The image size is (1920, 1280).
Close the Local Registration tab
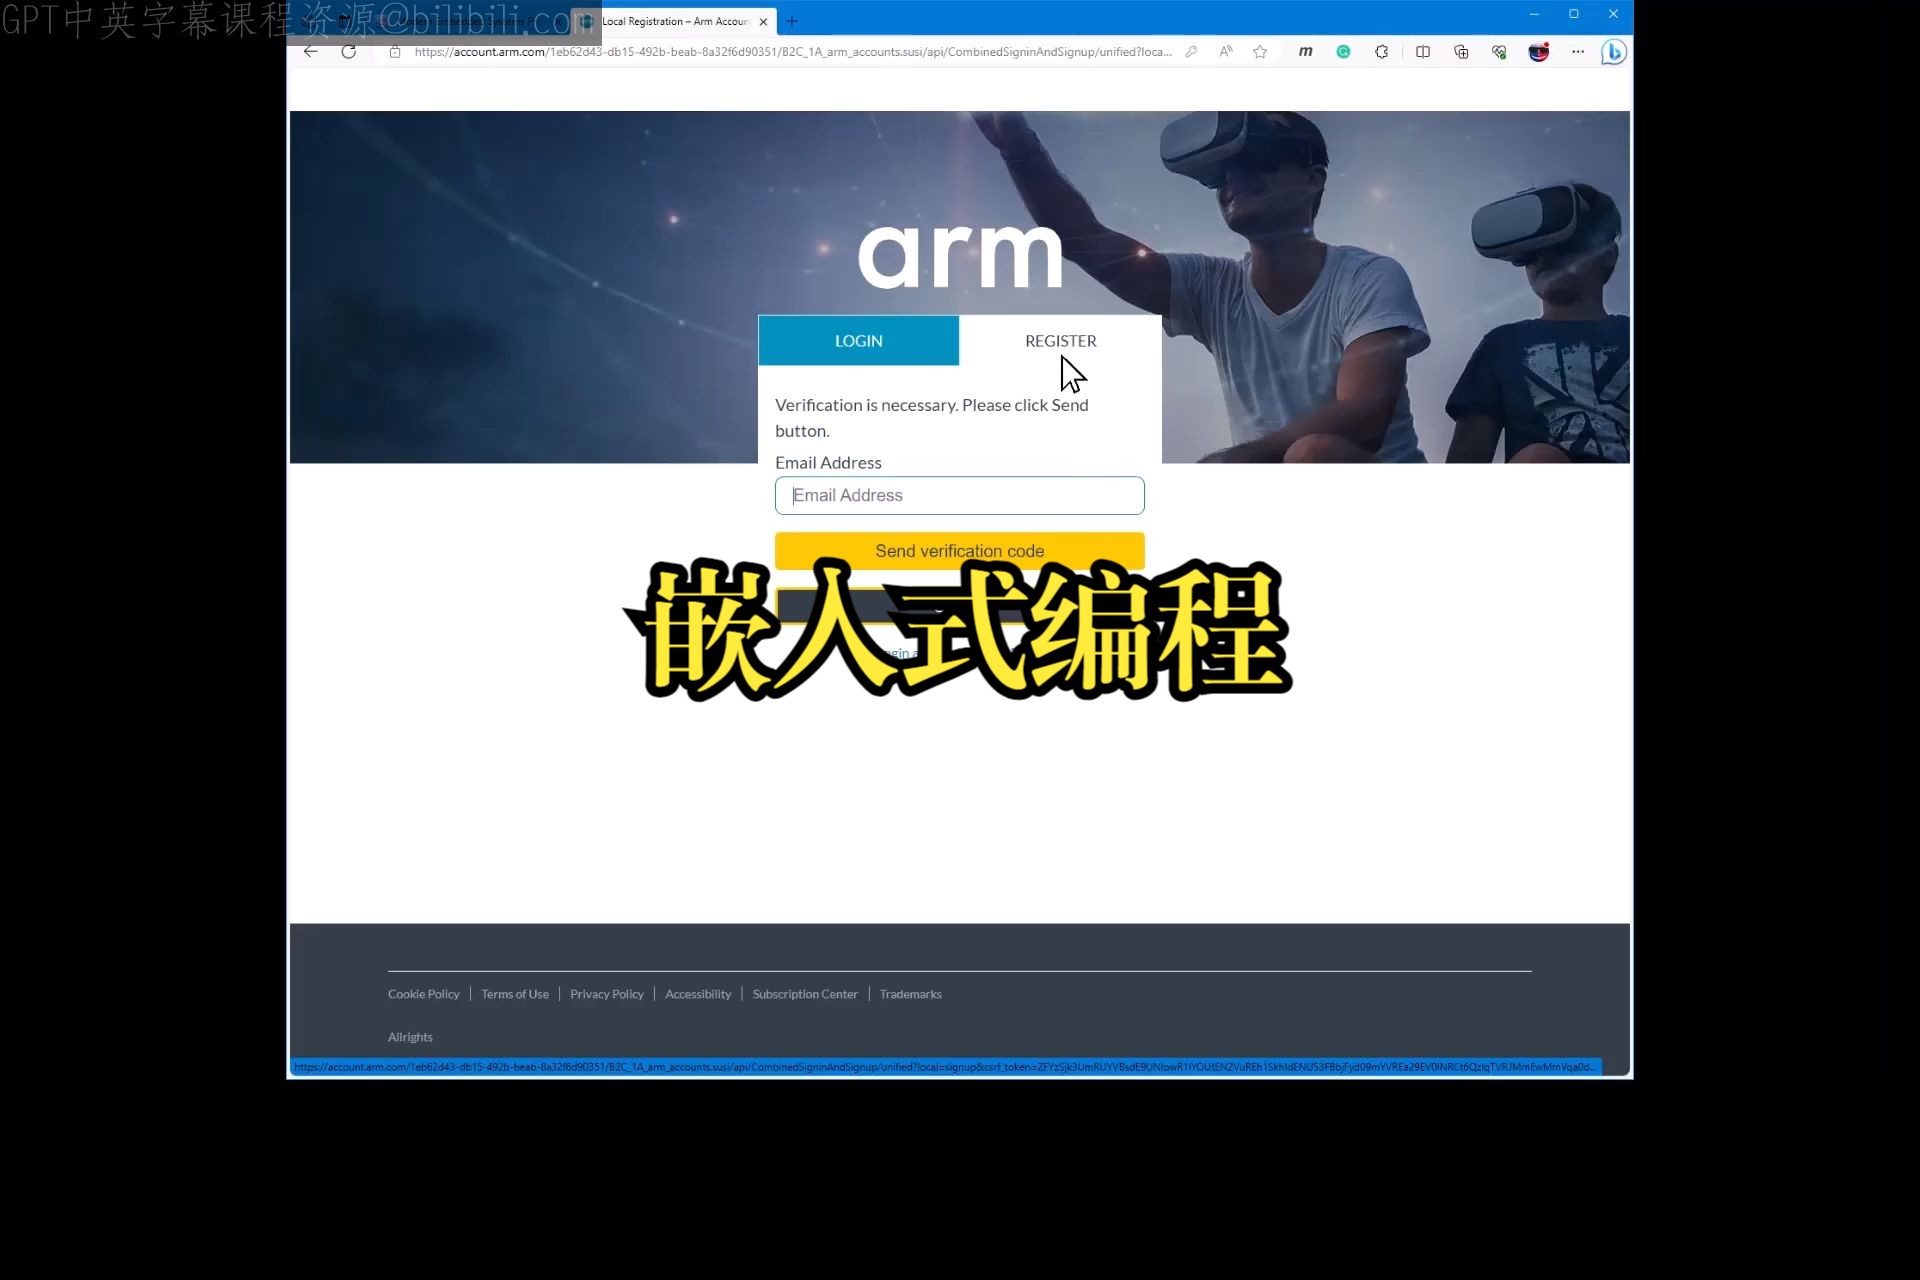763,21
